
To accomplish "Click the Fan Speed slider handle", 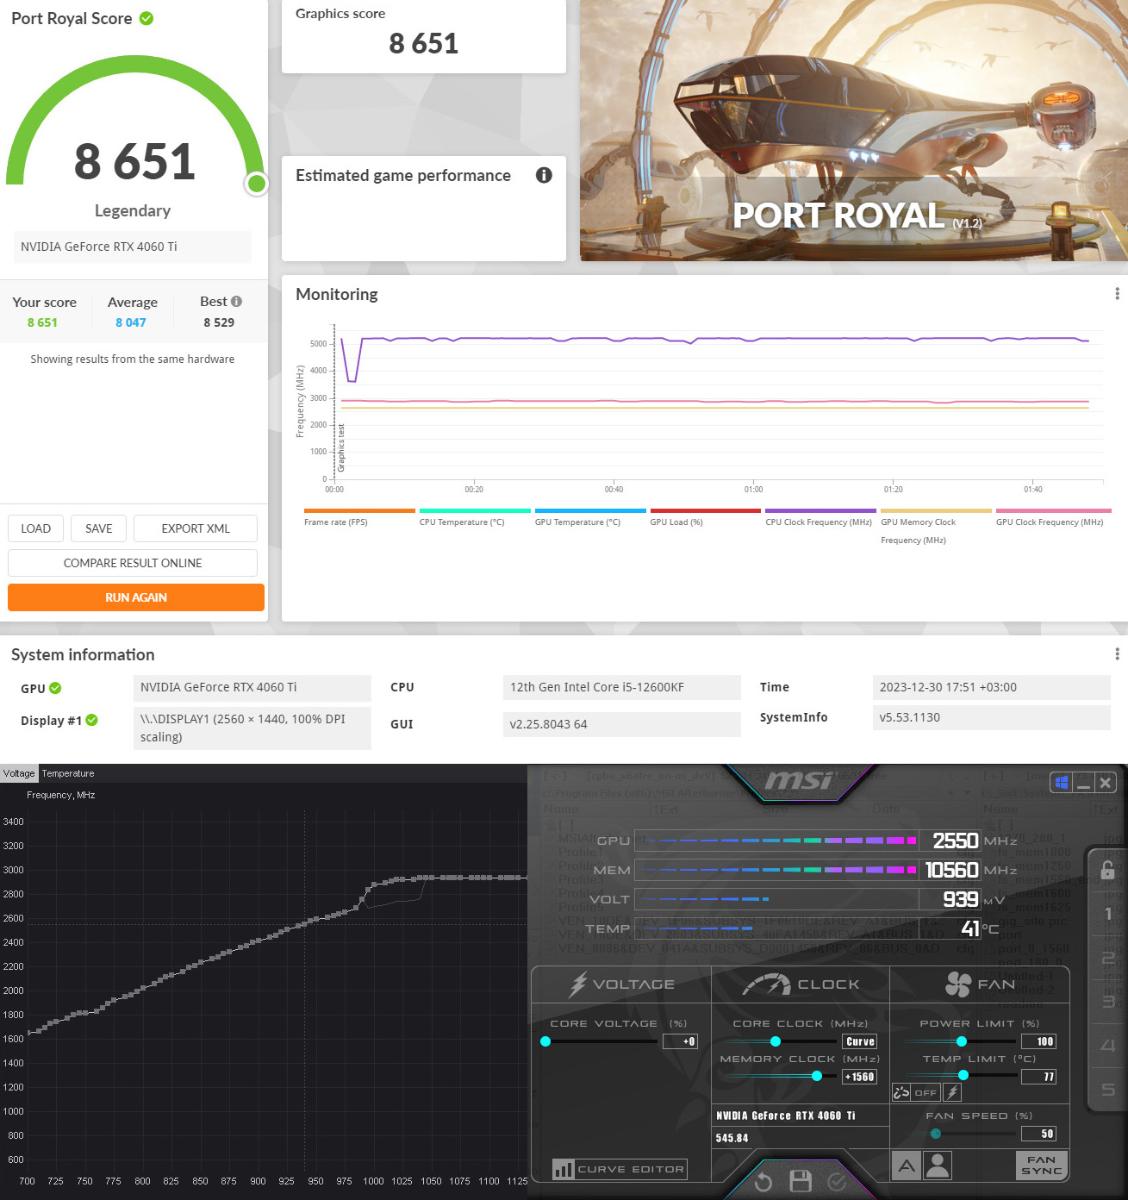I will [935, 1133].
